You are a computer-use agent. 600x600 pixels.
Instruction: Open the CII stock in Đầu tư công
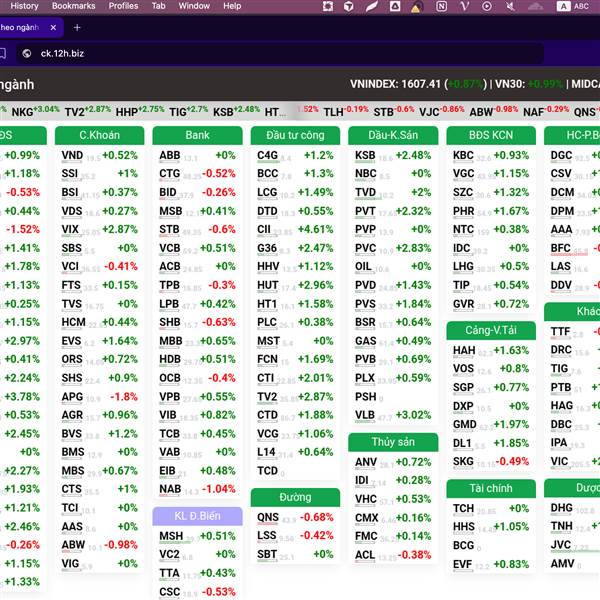295,230
